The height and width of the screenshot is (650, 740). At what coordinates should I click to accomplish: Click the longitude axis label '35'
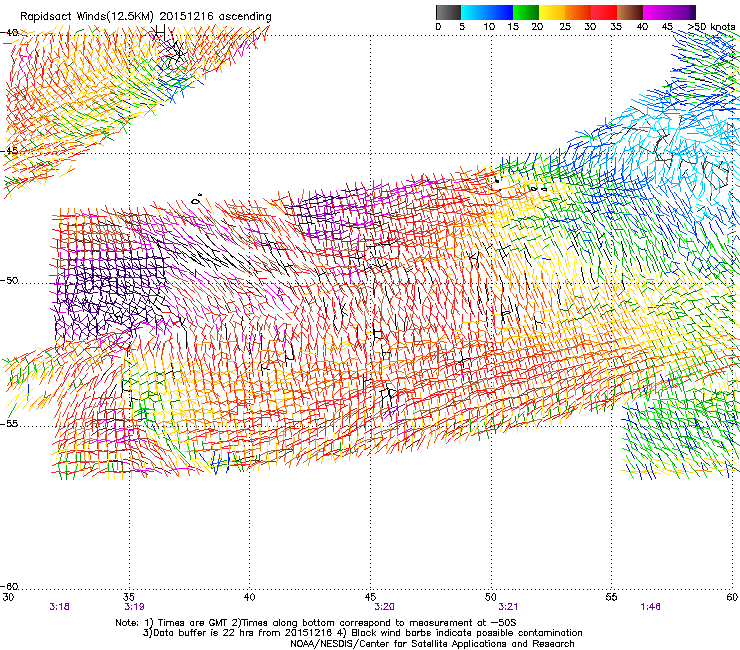(129, 597)
